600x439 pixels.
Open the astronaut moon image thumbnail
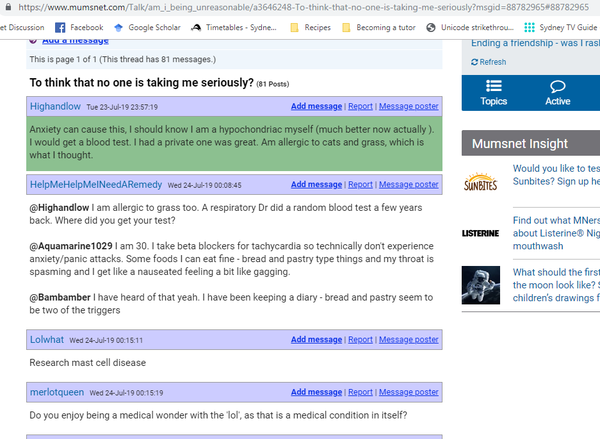(x=481, y=283)
